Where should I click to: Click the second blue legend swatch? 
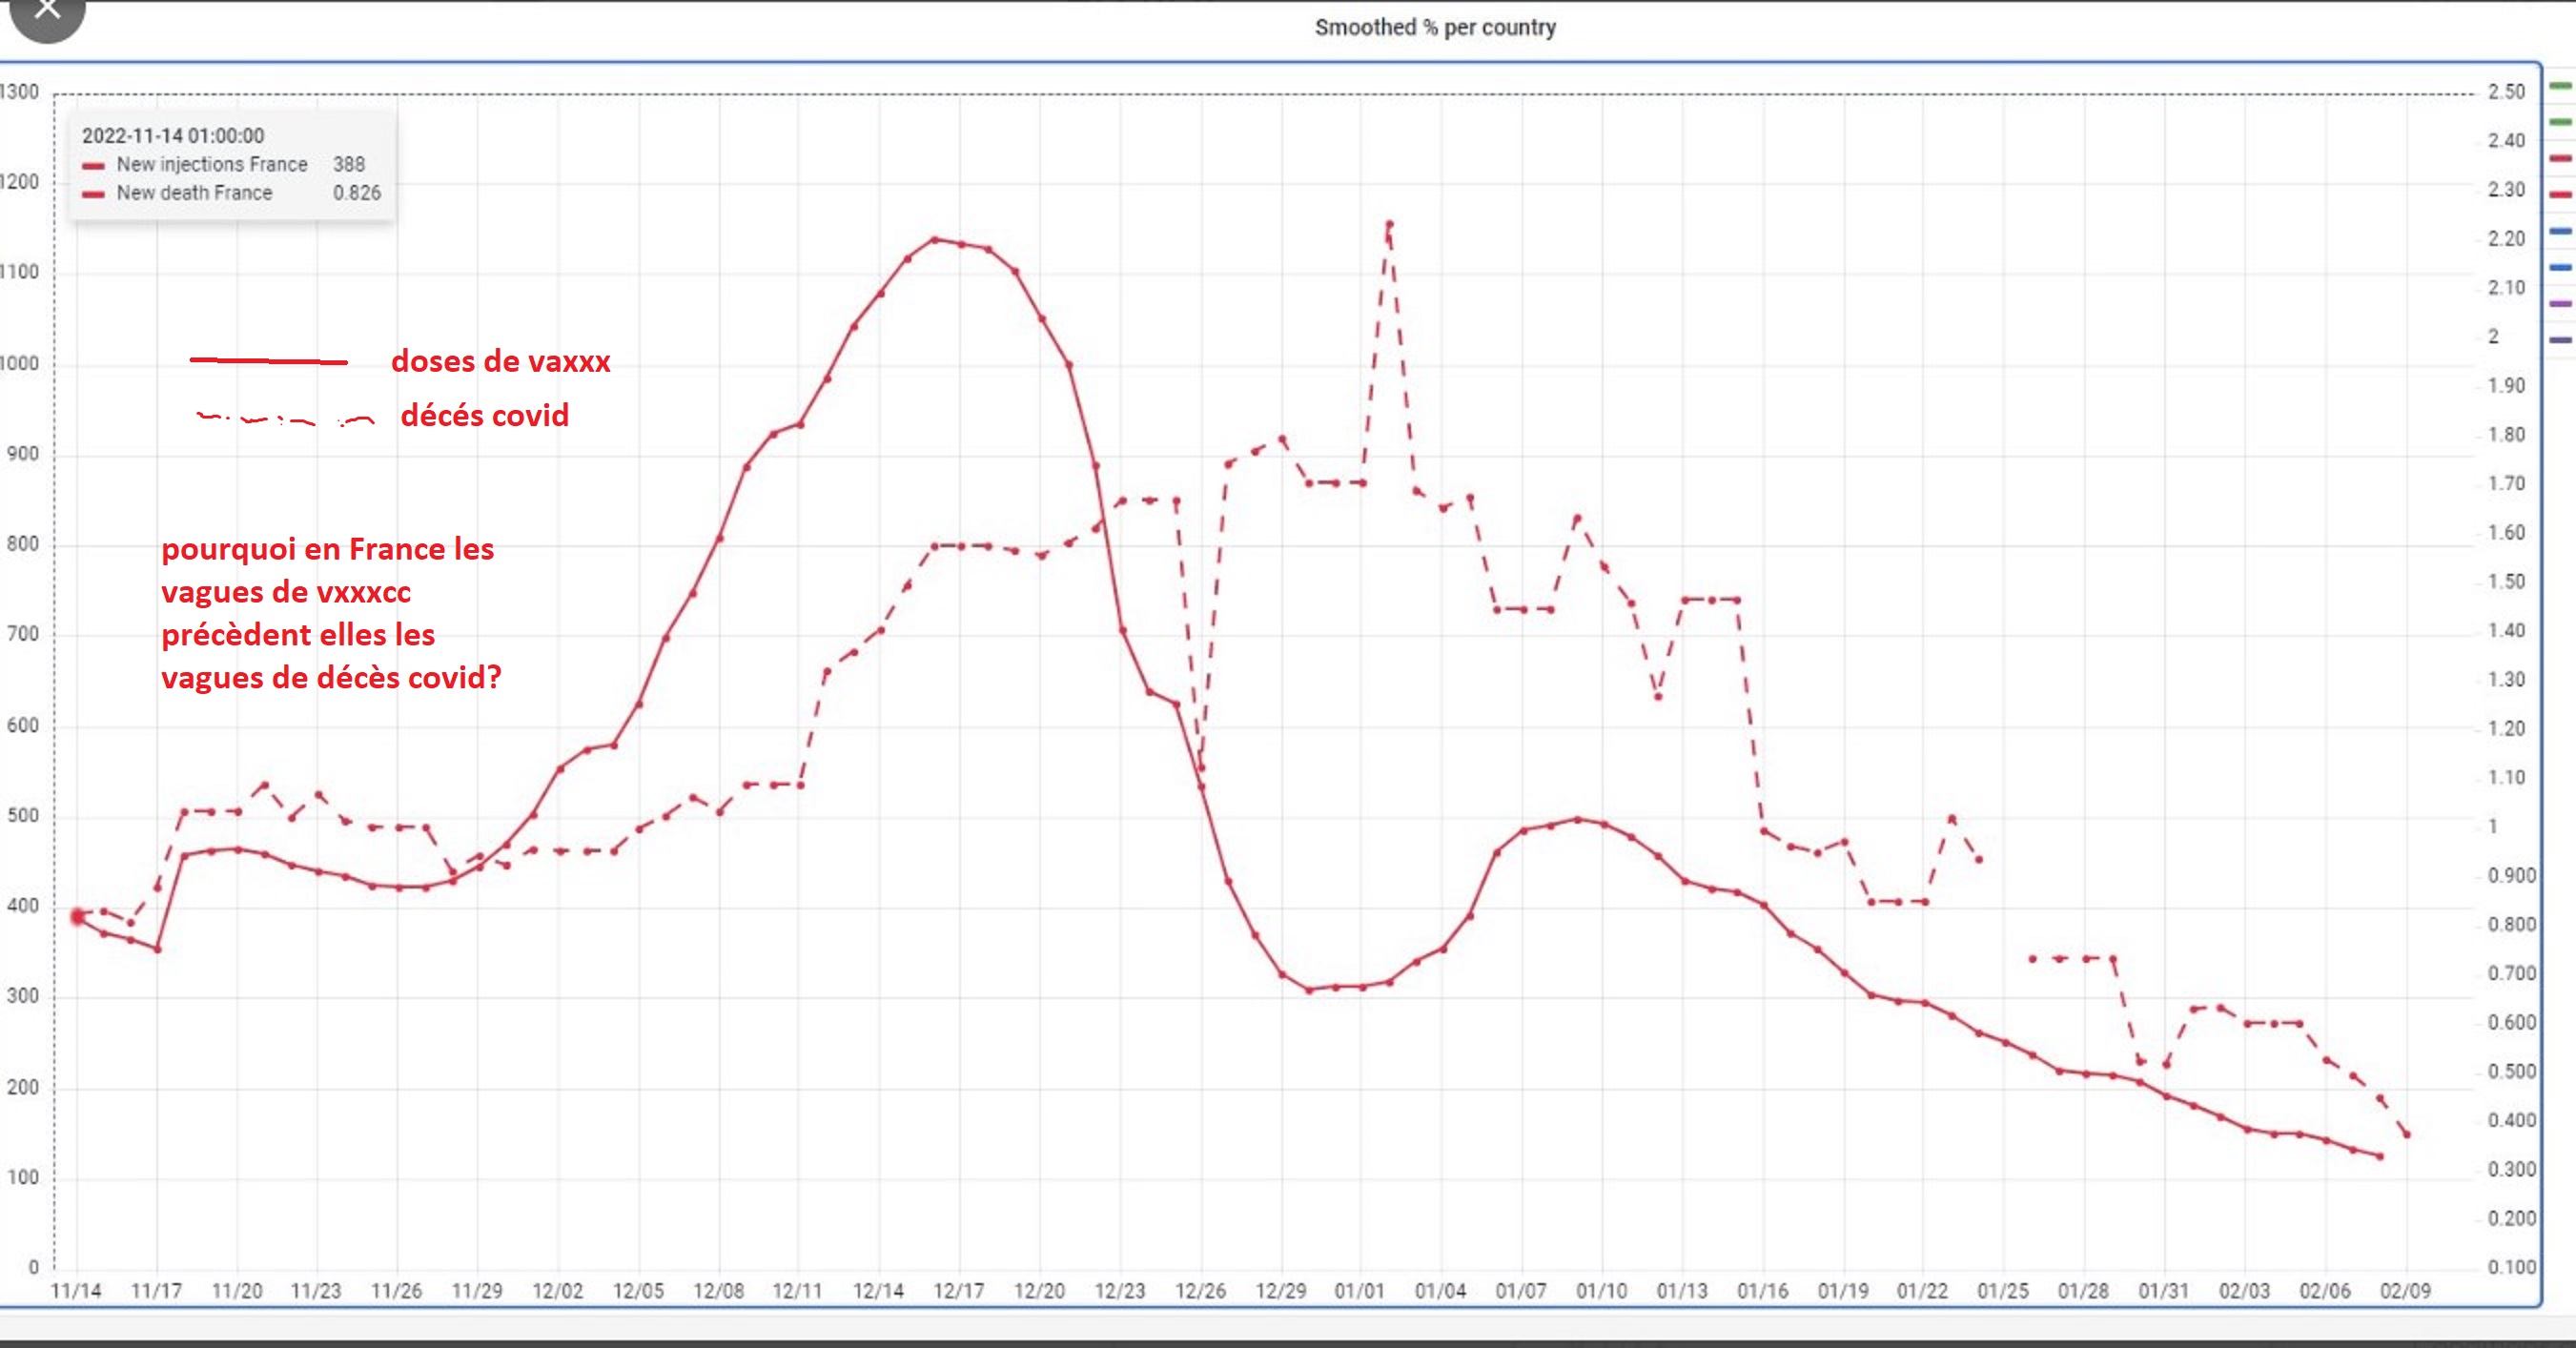(x=2560, y=267)
